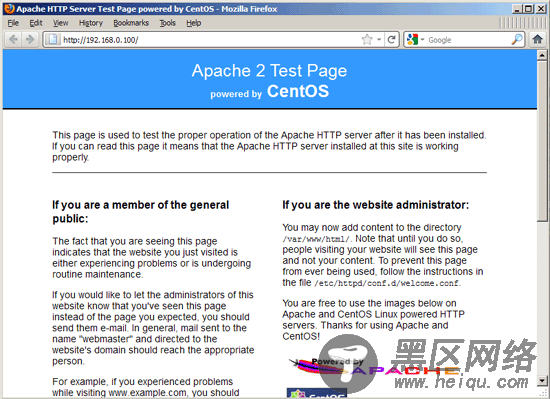Open the History menu
550x399 pixels.
[x=90, y=23]
